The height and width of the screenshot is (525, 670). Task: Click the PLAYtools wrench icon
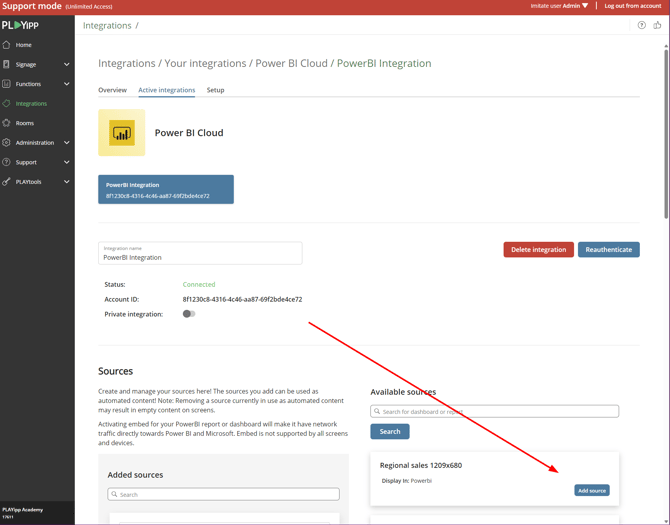pyautogui.click(x=7, y=182)
